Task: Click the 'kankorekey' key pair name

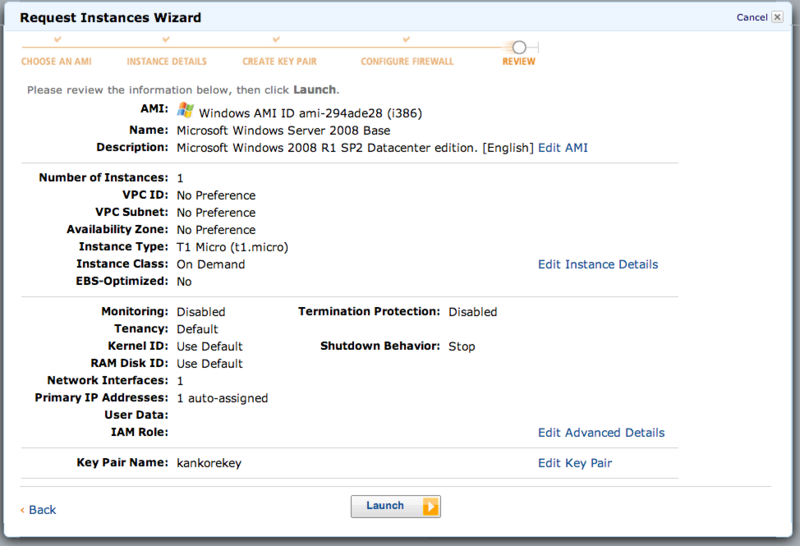Action: point(209,463)
